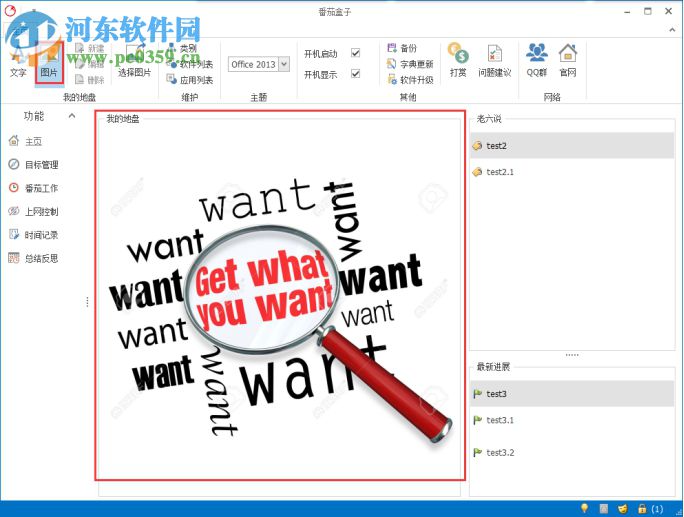Click 新建 in the 我的地盘 group
Viewport: 684px width, 517px height.
pos(90,48)
